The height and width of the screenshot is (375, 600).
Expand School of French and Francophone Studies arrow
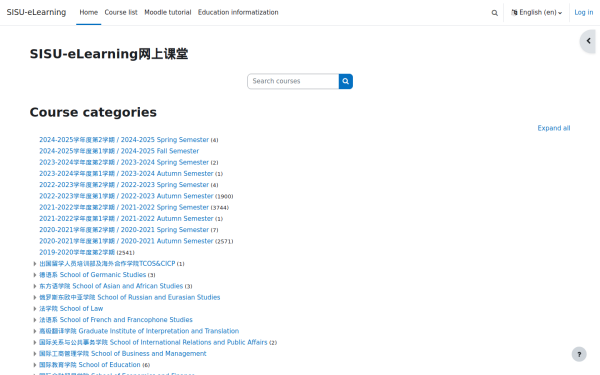34,320
